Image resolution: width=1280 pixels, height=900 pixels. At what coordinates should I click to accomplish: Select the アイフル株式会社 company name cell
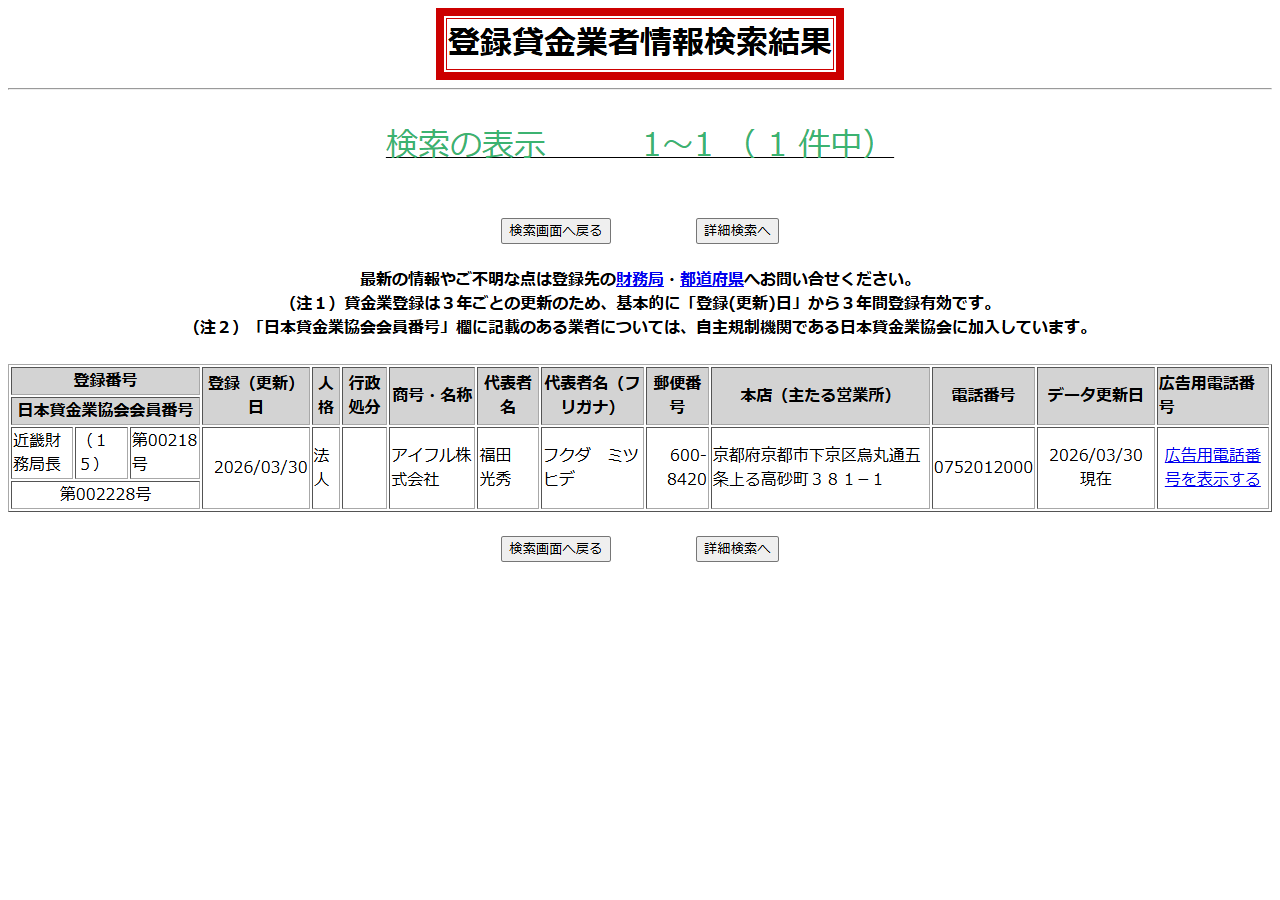click(x=432, y=468)
